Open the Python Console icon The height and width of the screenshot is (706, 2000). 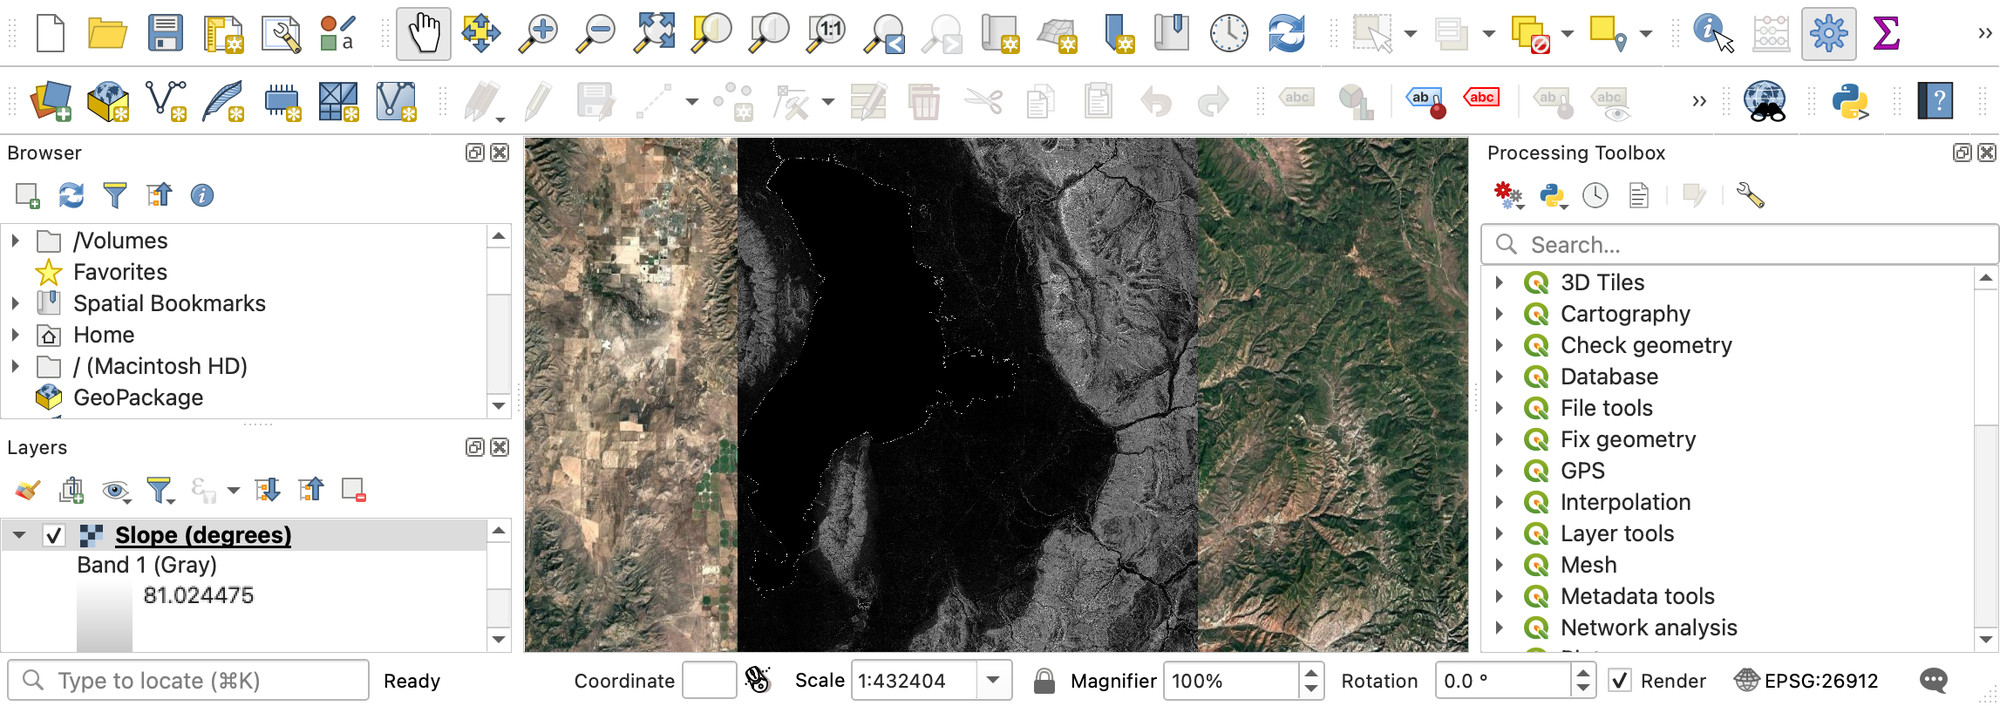tap(1851, 101)
